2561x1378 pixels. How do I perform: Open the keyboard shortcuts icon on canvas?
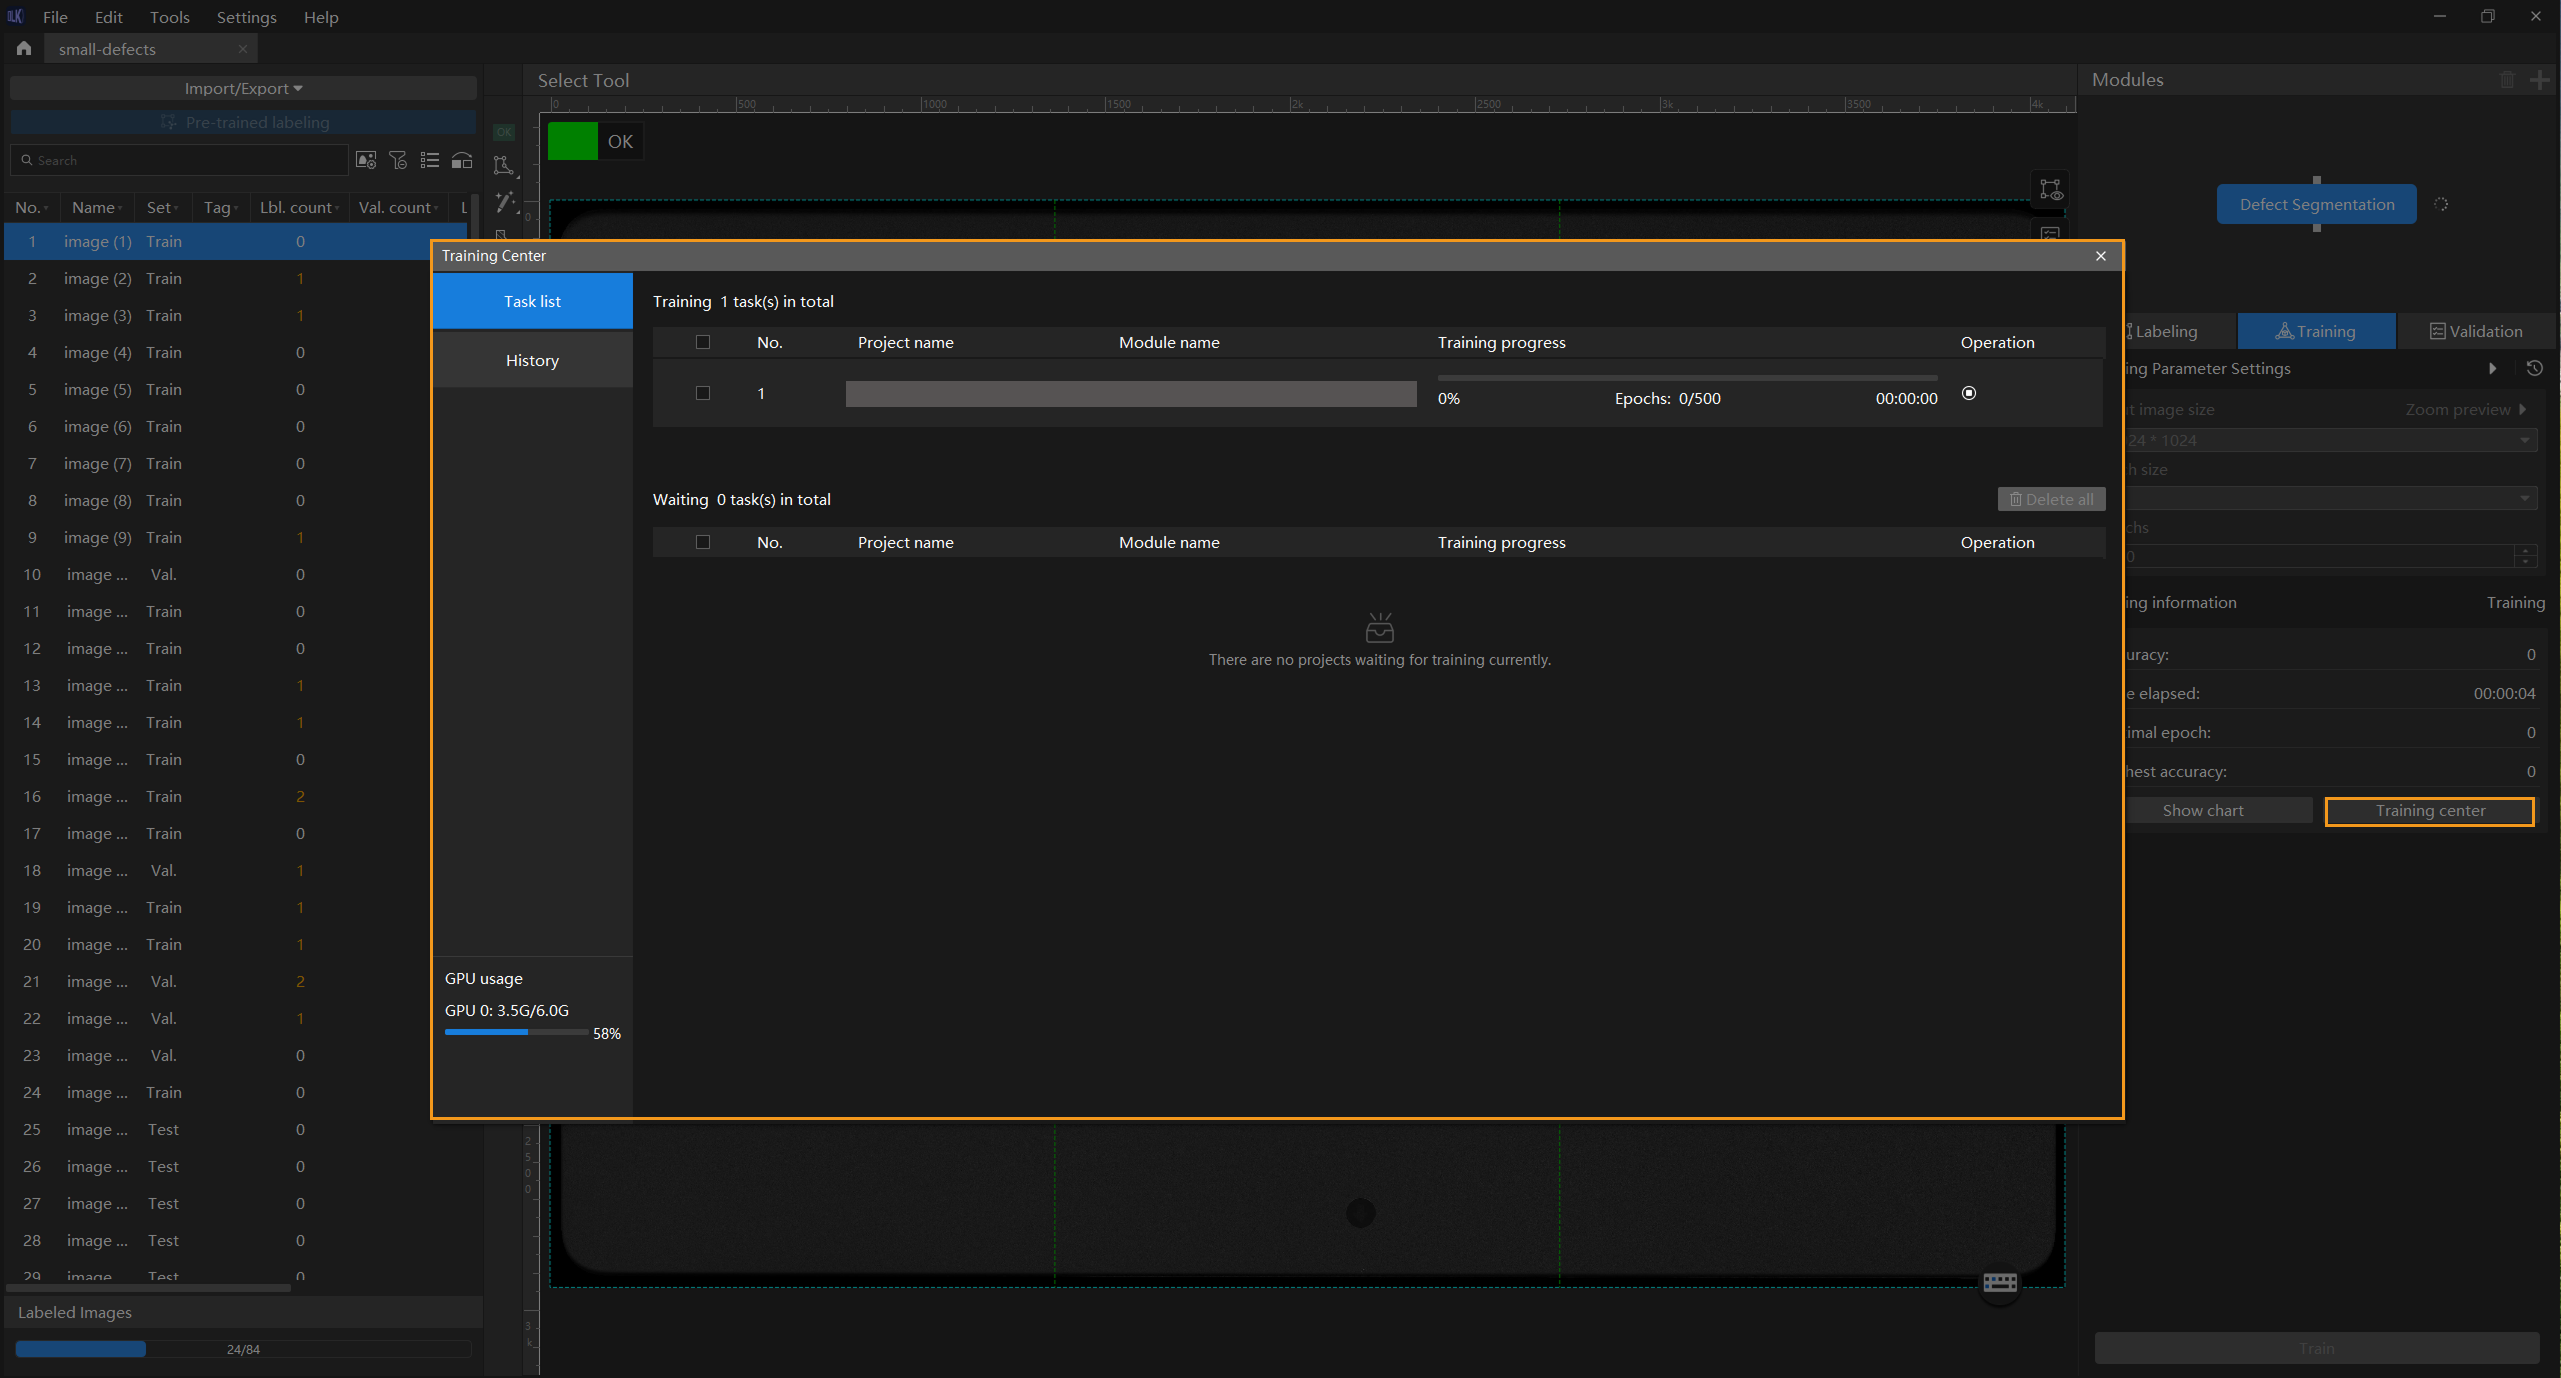(2000, 1283)
